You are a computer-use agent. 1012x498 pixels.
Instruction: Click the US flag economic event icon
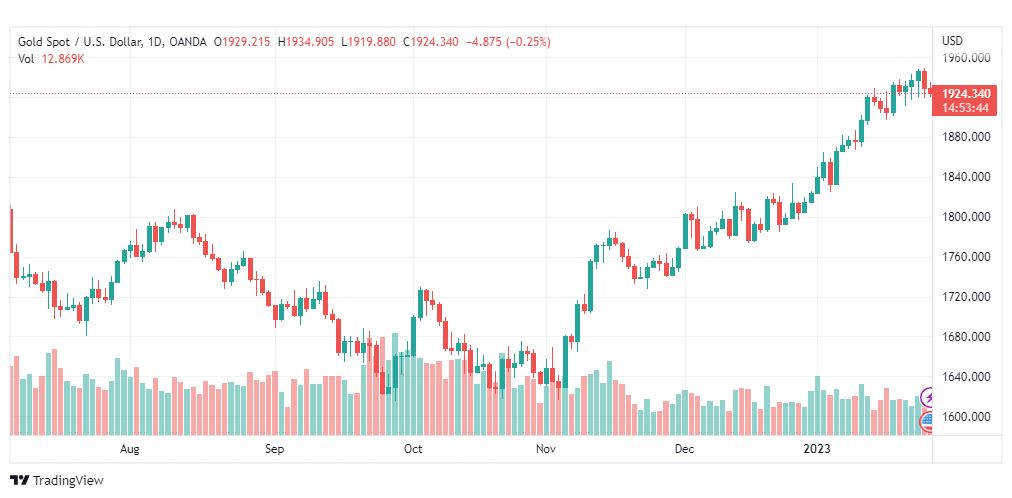coord(927,421)
